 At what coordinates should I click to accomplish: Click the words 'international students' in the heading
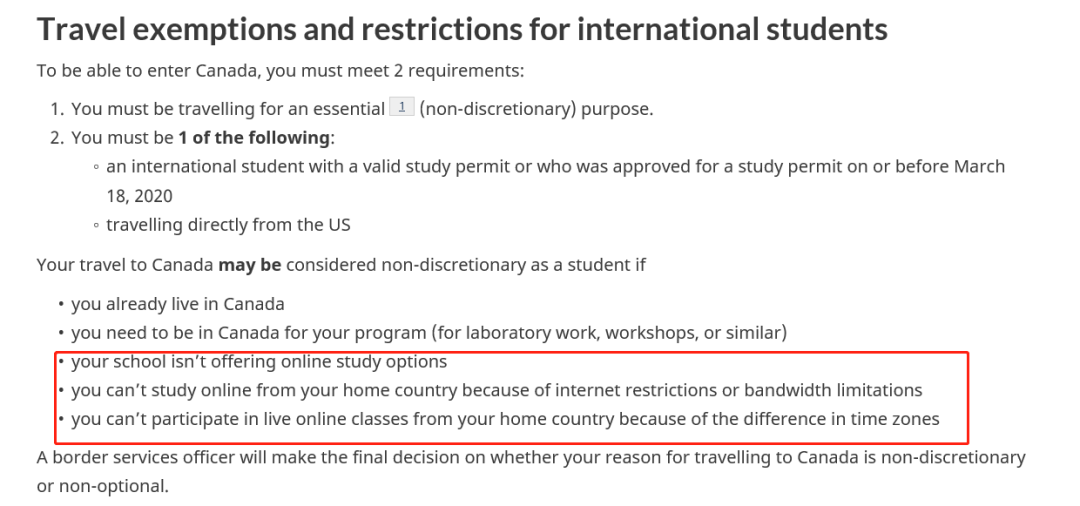[x=732, y=30]
